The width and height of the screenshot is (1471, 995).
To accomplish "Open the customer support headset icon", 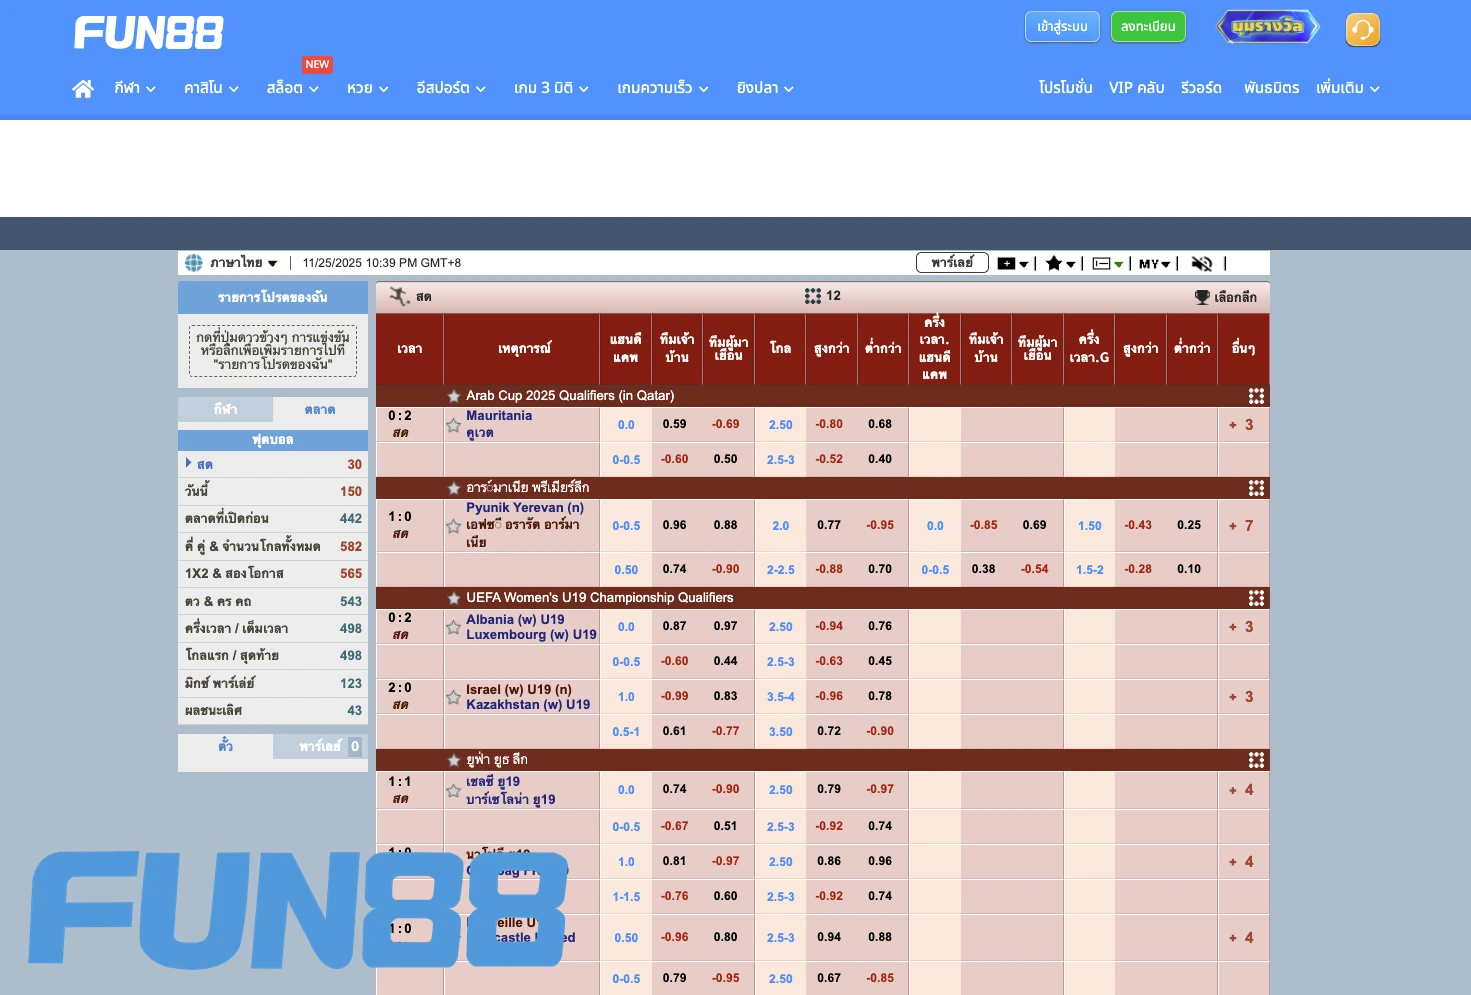I will (x=1362, y=30).
